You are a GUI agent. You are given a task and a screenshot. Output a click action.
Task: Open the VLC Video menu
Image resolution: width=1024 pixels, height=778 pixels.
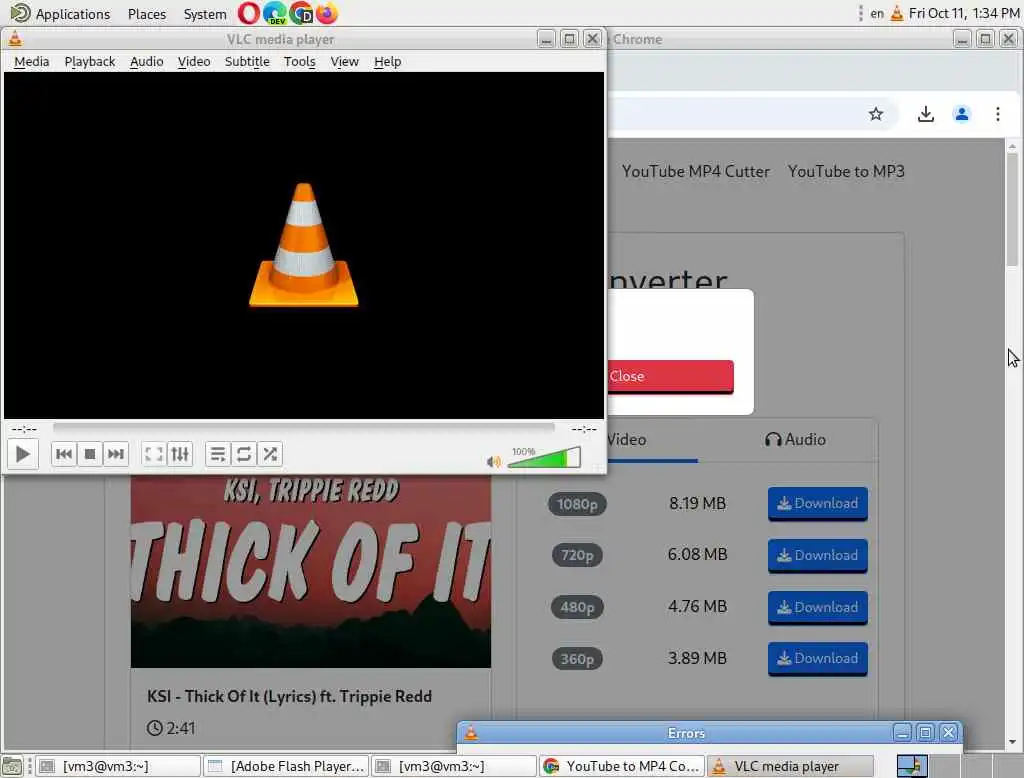pos(194,61)
